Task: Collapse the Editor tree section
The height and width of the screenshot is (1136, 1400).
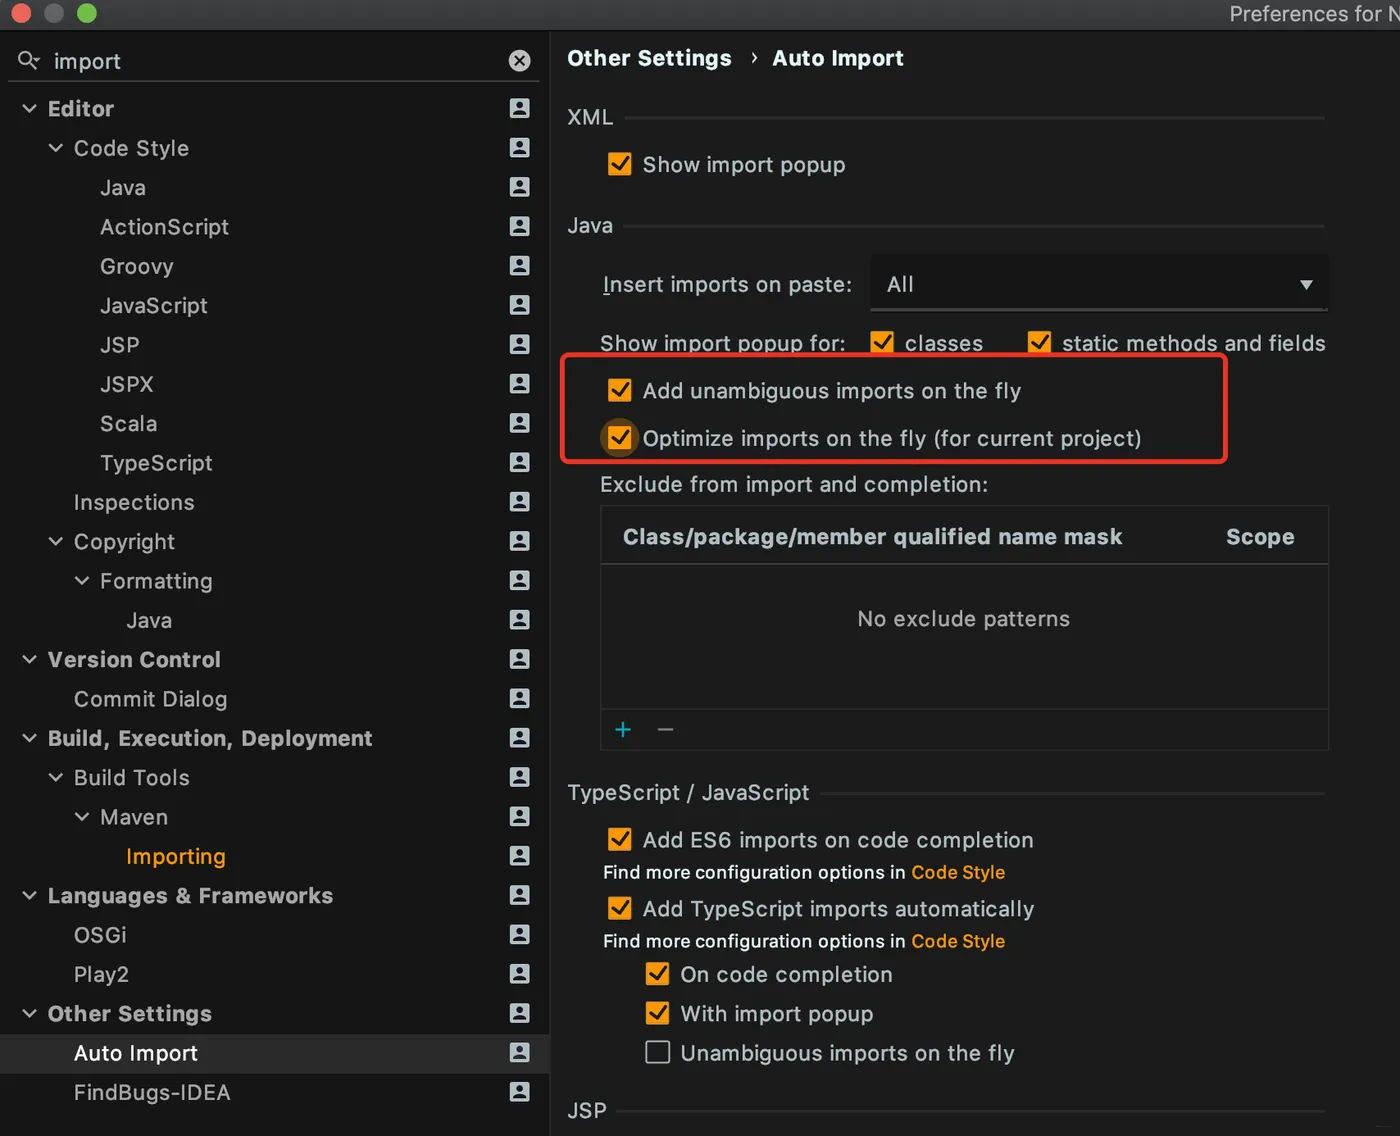Action: coord(30,108)
